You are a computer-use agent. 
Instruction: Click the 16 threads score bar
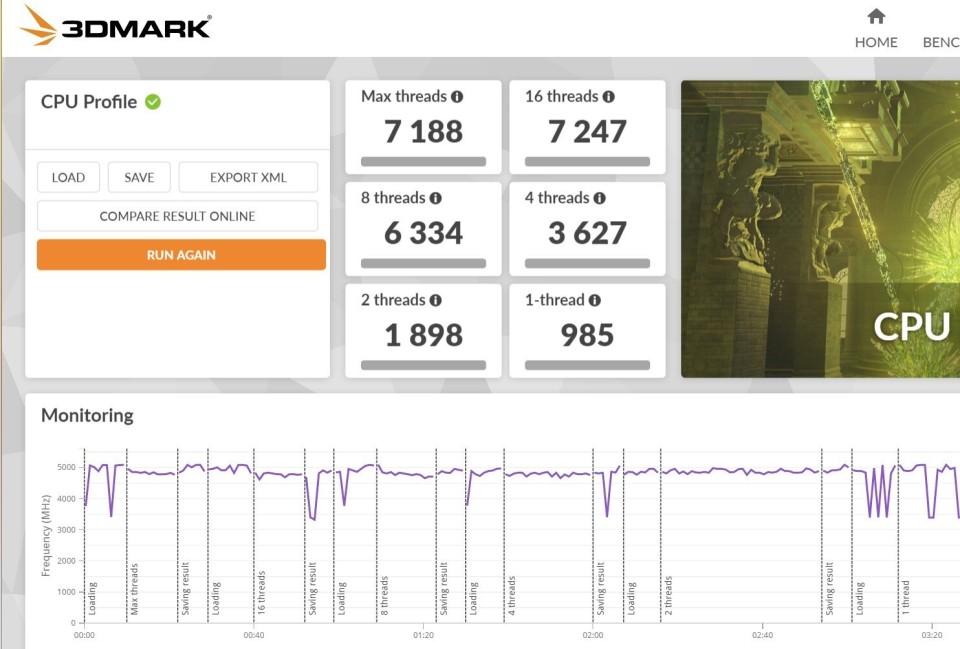tap(587, 162)
